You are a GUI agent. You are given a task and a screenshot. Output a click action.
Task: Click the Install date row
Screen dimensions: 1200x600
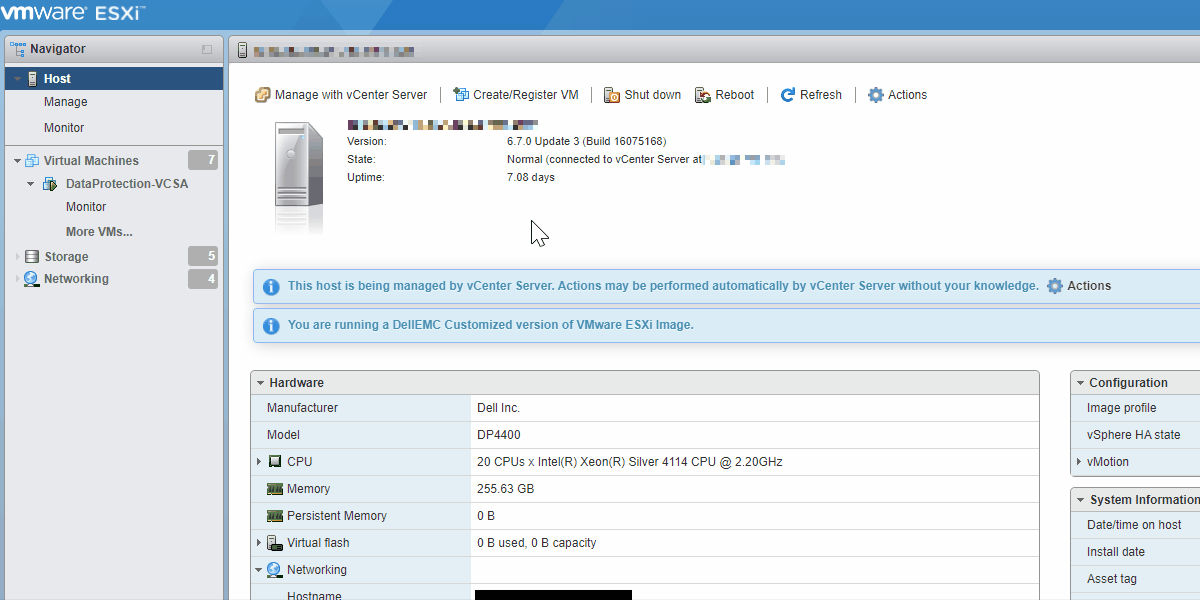(1135, 552)
